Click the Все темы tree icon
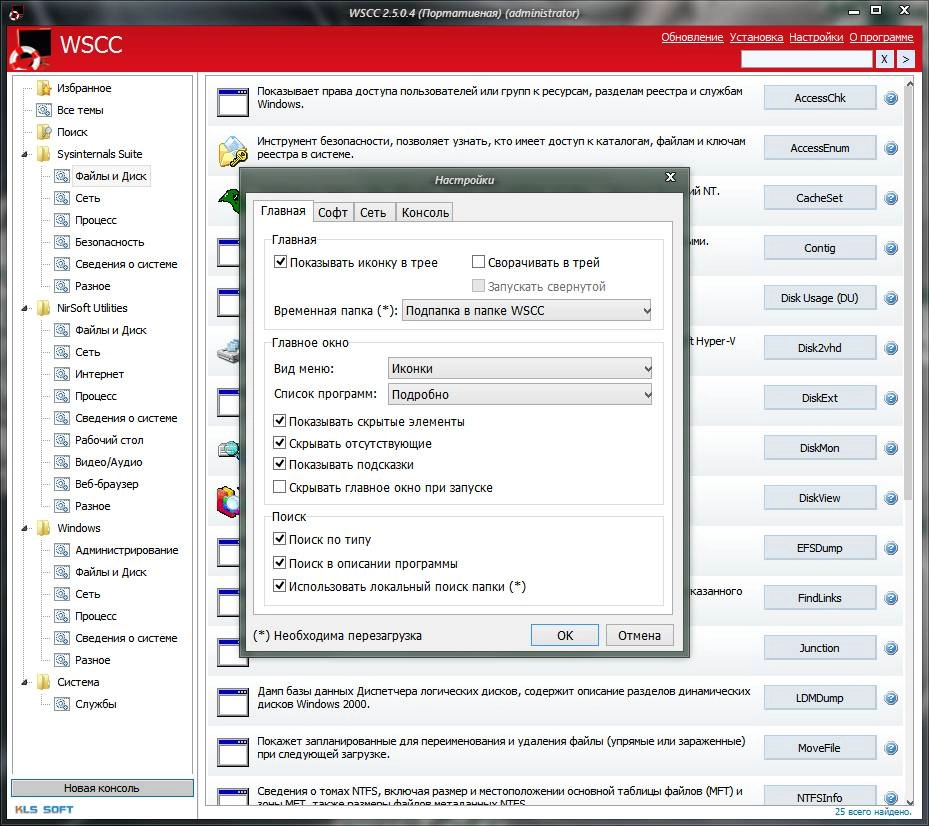 click(44, 110)
